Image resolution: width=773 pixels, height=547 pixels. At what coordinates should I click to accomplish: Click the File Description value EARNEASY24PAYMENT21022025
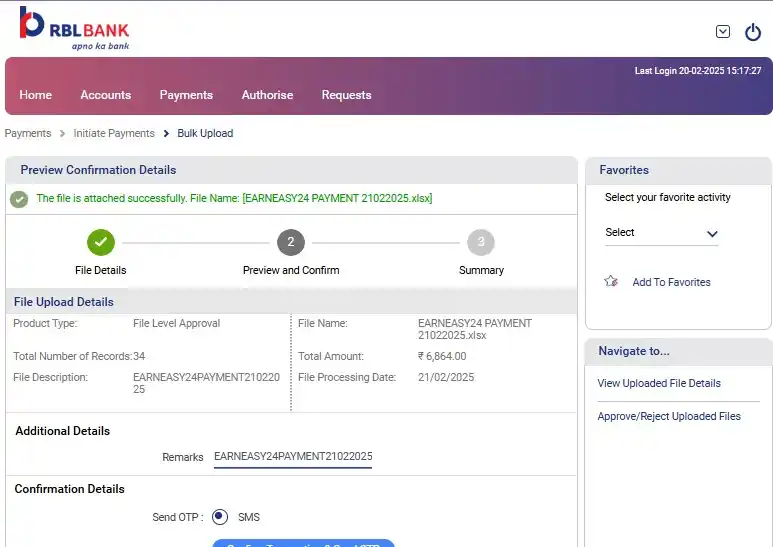pyautogui.click(x=206, y=383)
